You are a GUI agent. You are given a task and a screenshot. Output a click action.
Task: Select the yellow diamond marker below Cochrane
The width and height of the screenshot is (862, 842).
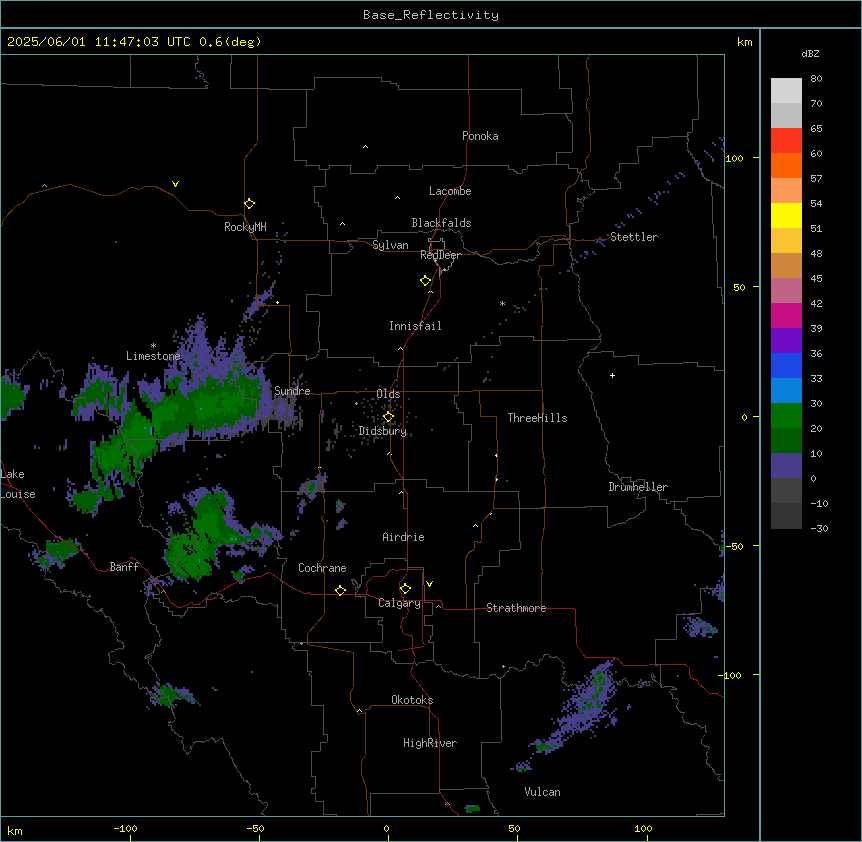[340, 590]
